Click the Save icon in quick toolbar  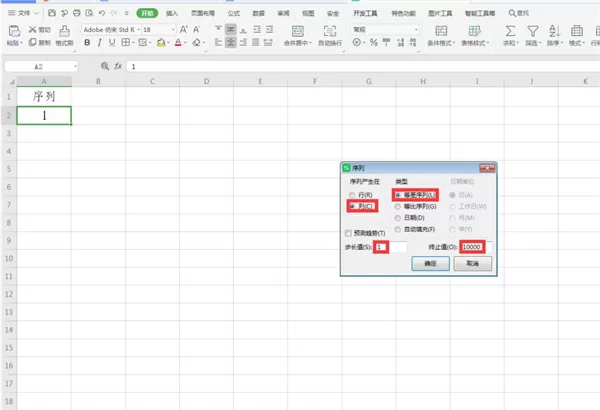pyautogui.click(x=52, y=13)
